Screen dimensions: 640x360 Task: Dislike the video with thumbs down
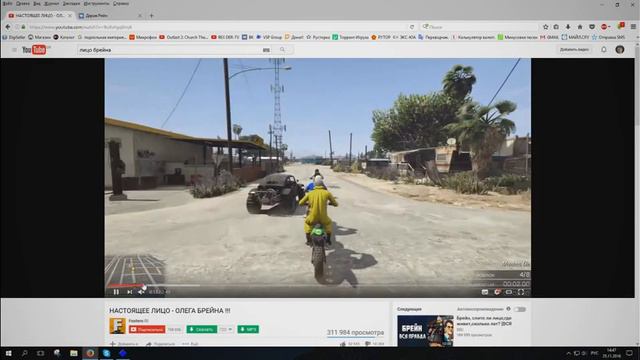(x=368, y=344)
